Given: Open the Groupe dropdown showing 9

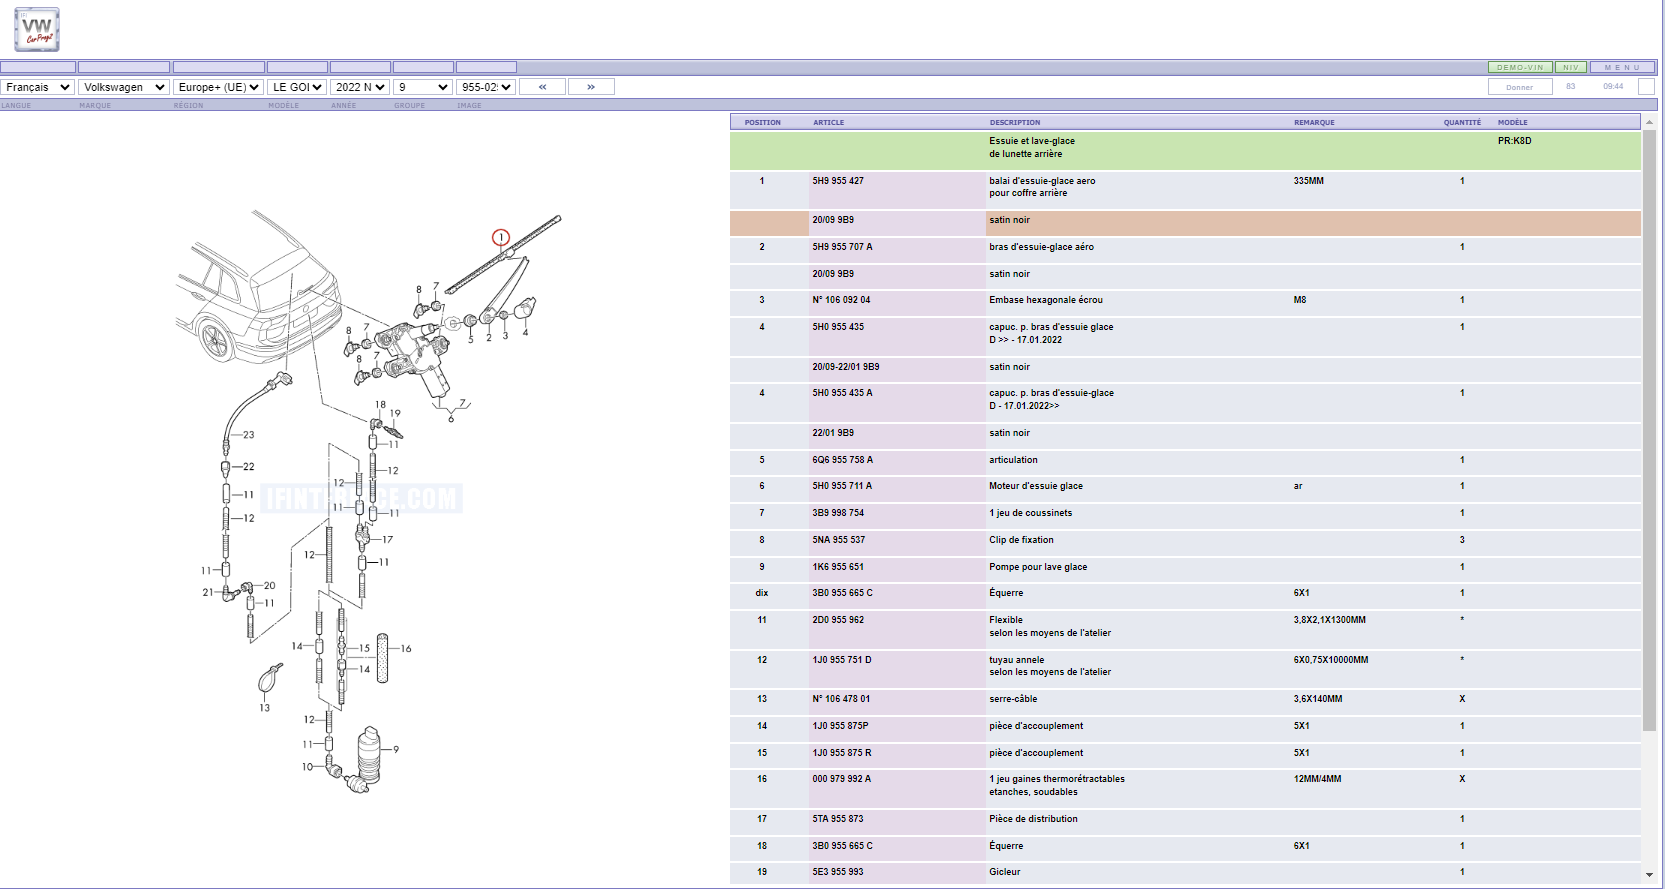Looking at the screenshot, I should [423, 87].
